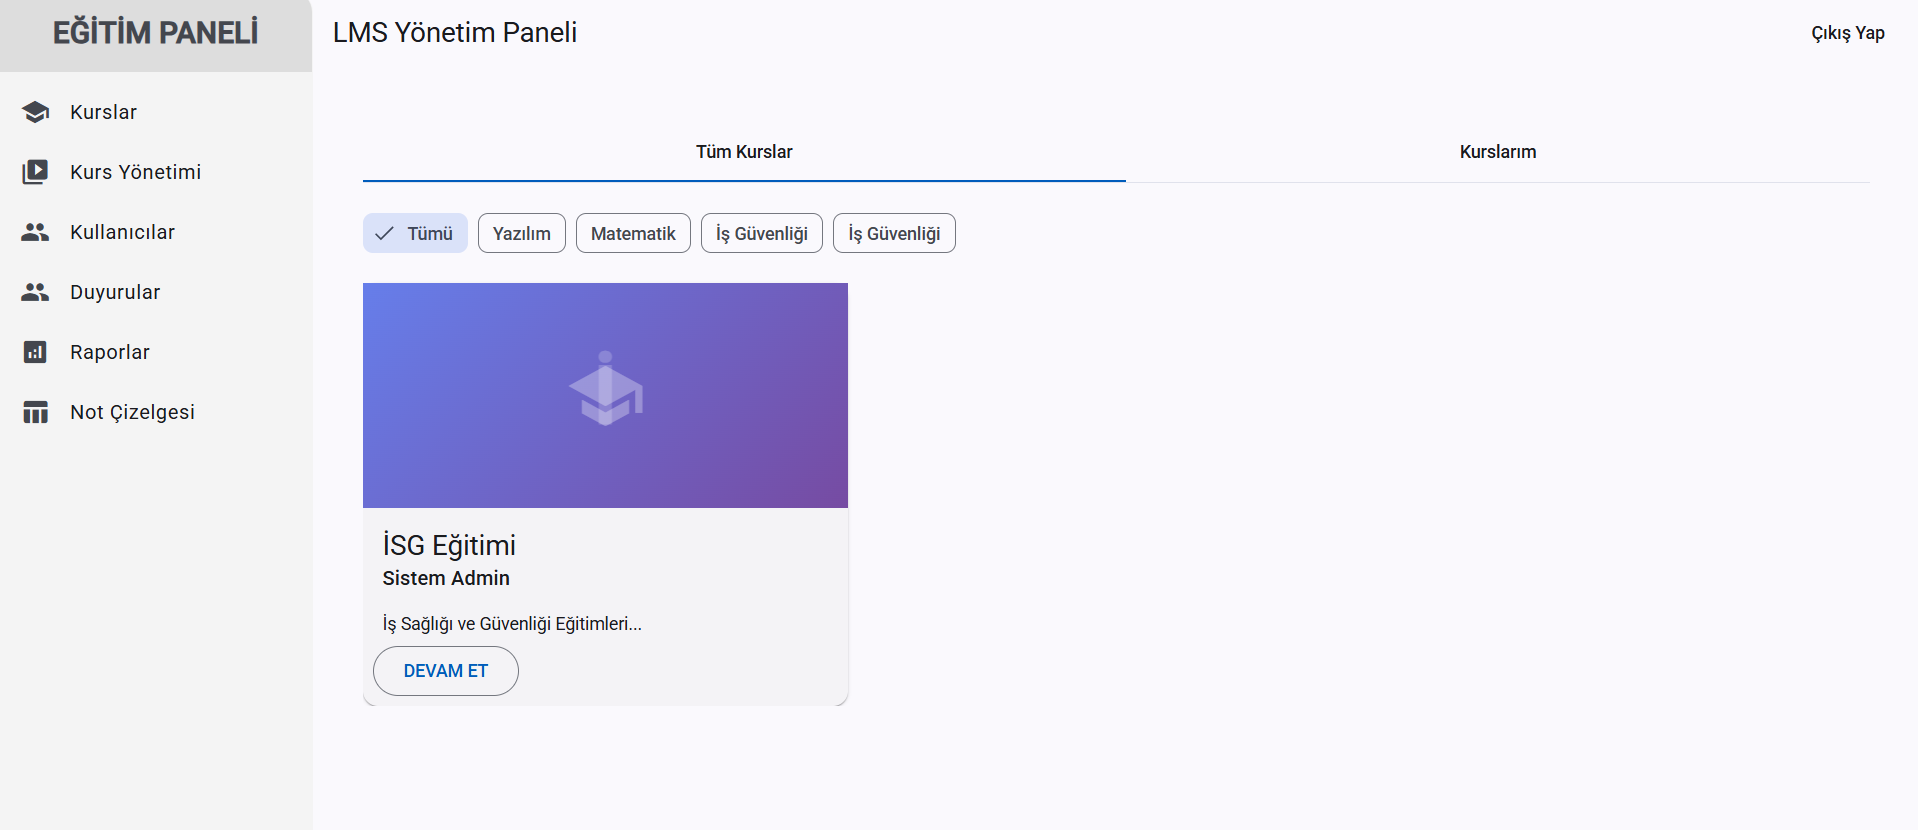
Task: Click the graduation cap icon on course banner
Action: coord(605,390)
